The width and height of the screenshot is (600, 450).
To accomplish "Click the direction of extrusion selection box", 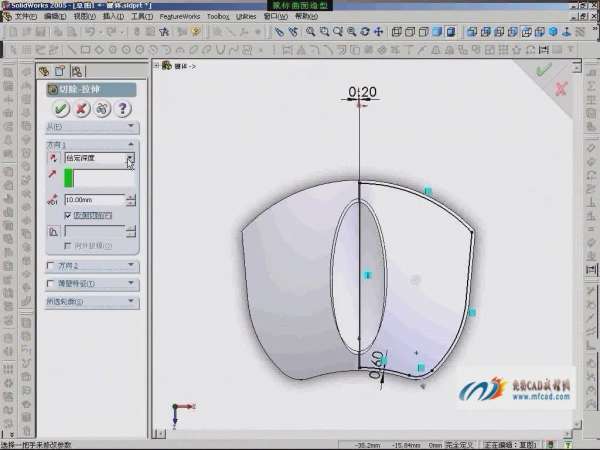I will point(99,178).
